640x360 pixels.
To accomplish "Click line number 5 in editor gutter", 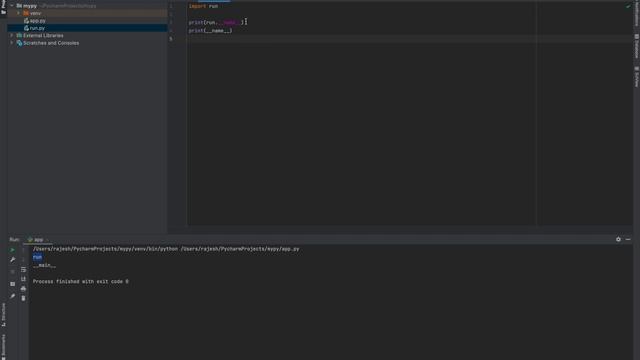I will point(171,39).
